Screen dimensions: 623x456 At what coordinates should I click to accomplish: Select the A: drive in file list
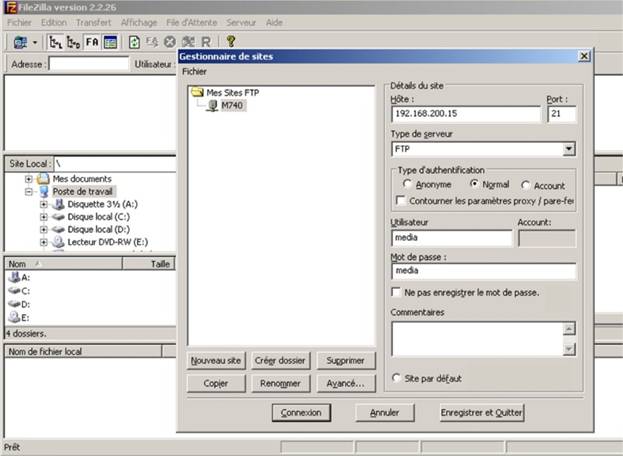coord(19,277)
